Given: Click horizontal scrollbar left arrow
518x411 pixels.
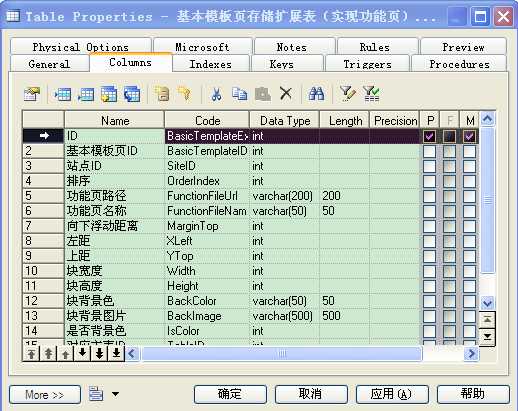Looking at the screenshot, I should coord(132,354).
